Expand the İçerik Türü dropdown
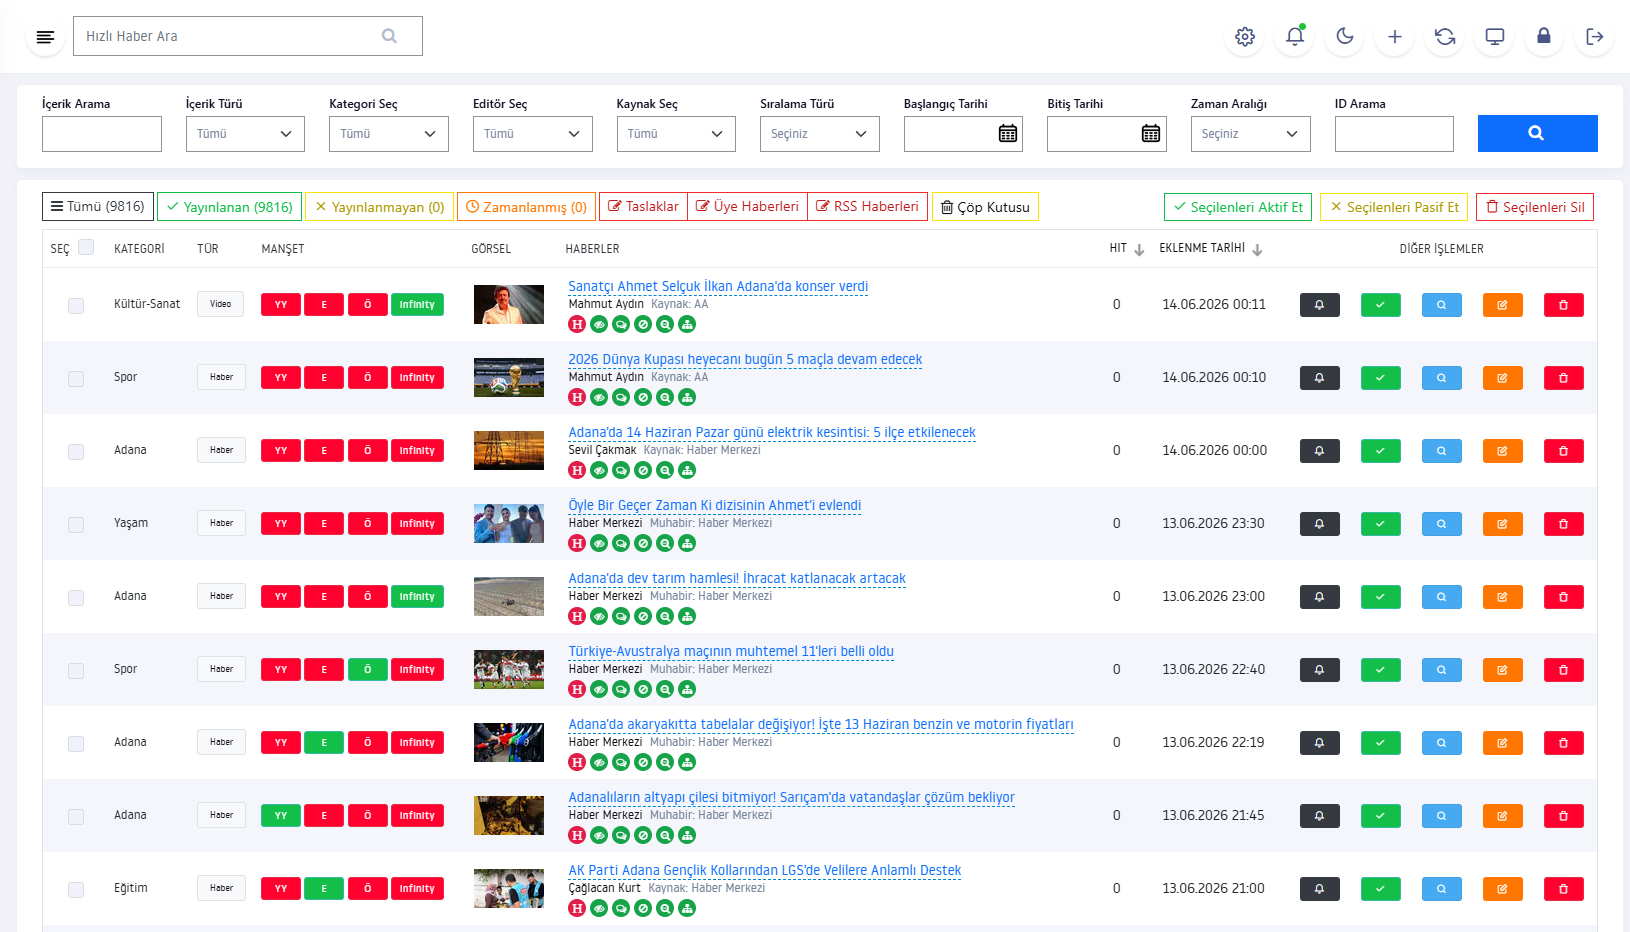This screenshot has width=1630, height=932. [x=245, y=134]
